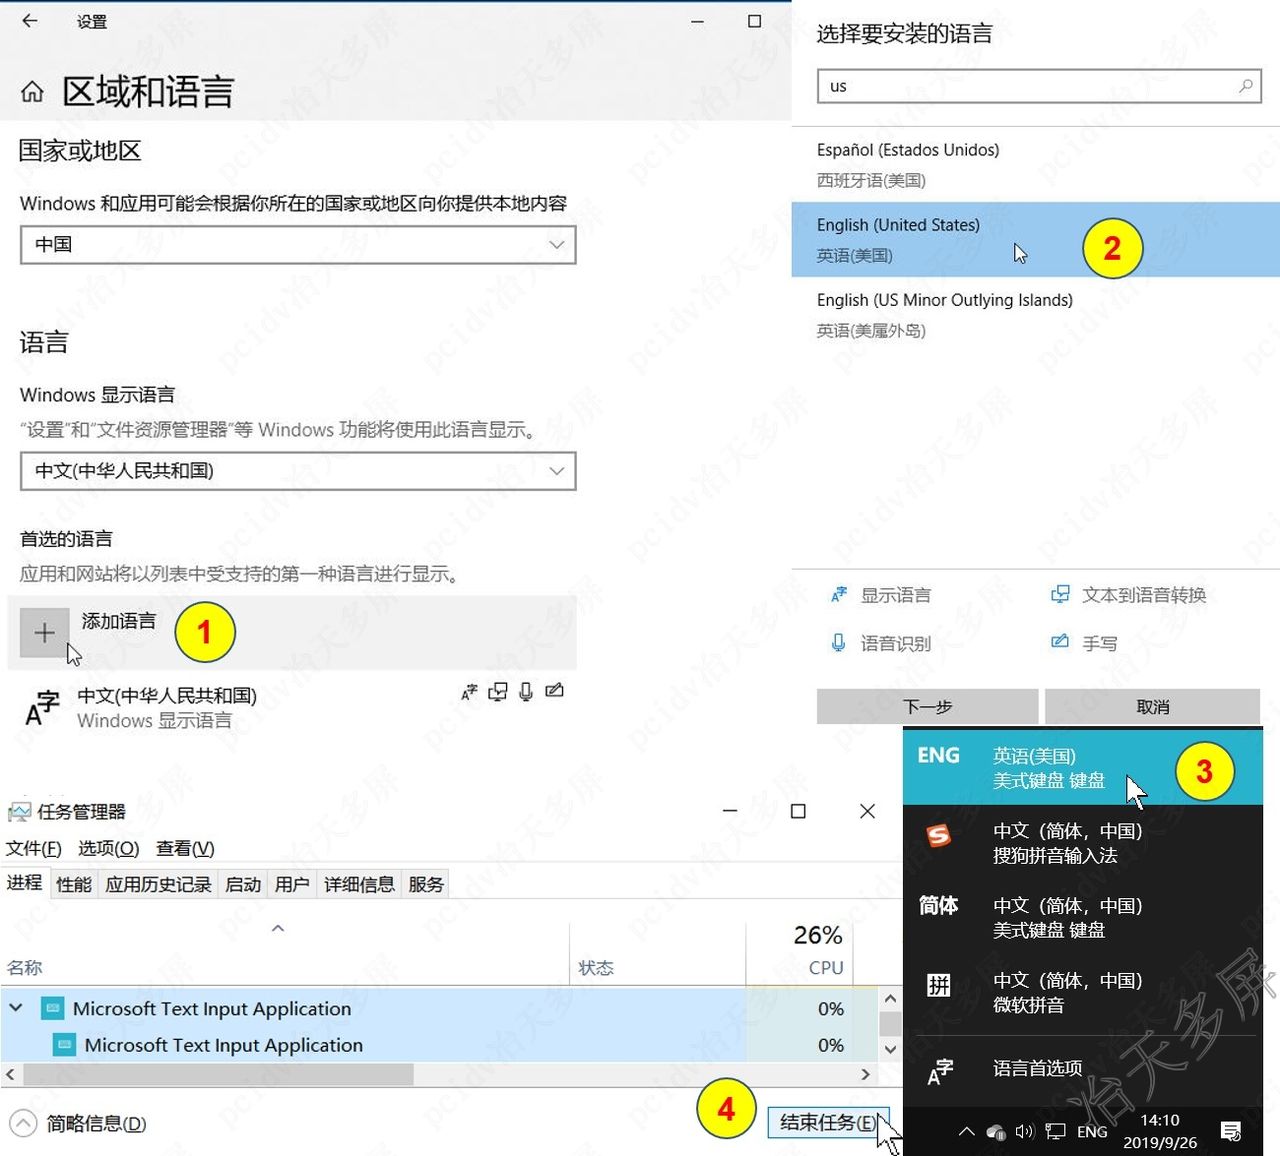Select 中文(简体，中国) 搜狗拼音输入法 entry

[x=1083, y=842]
